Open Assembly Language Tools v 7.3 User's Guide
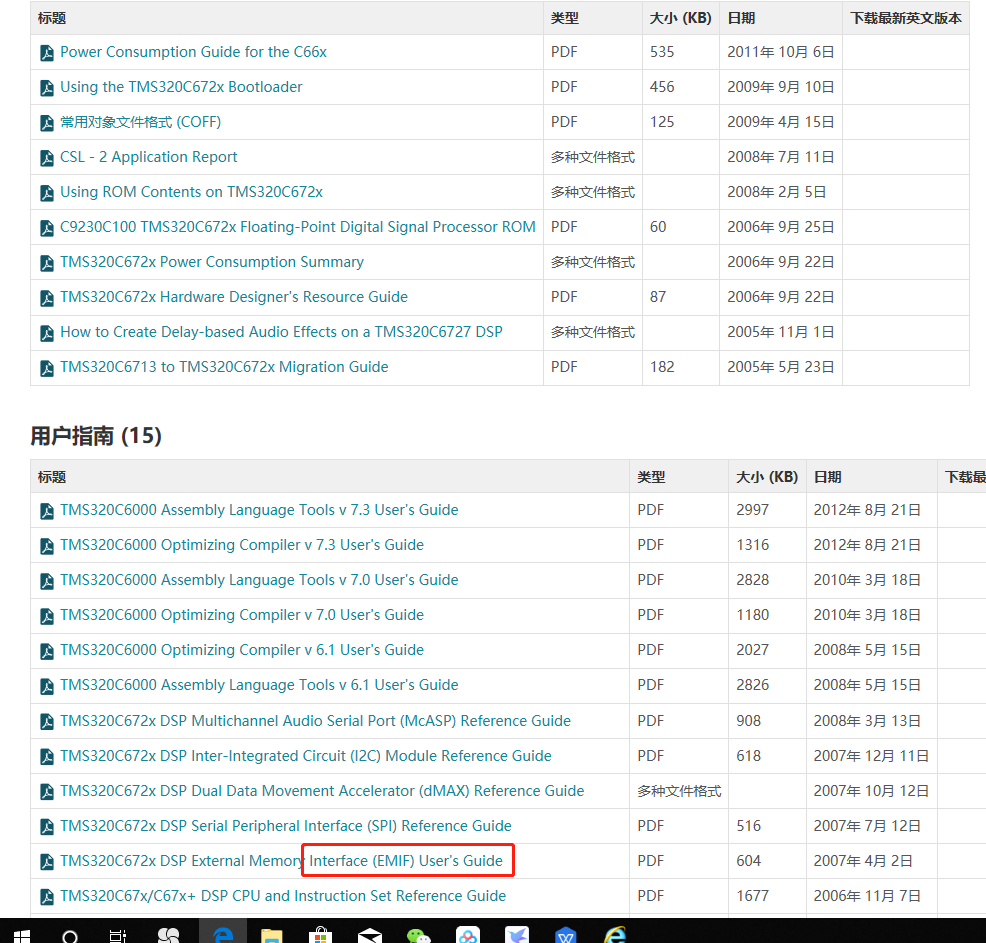 259,510
